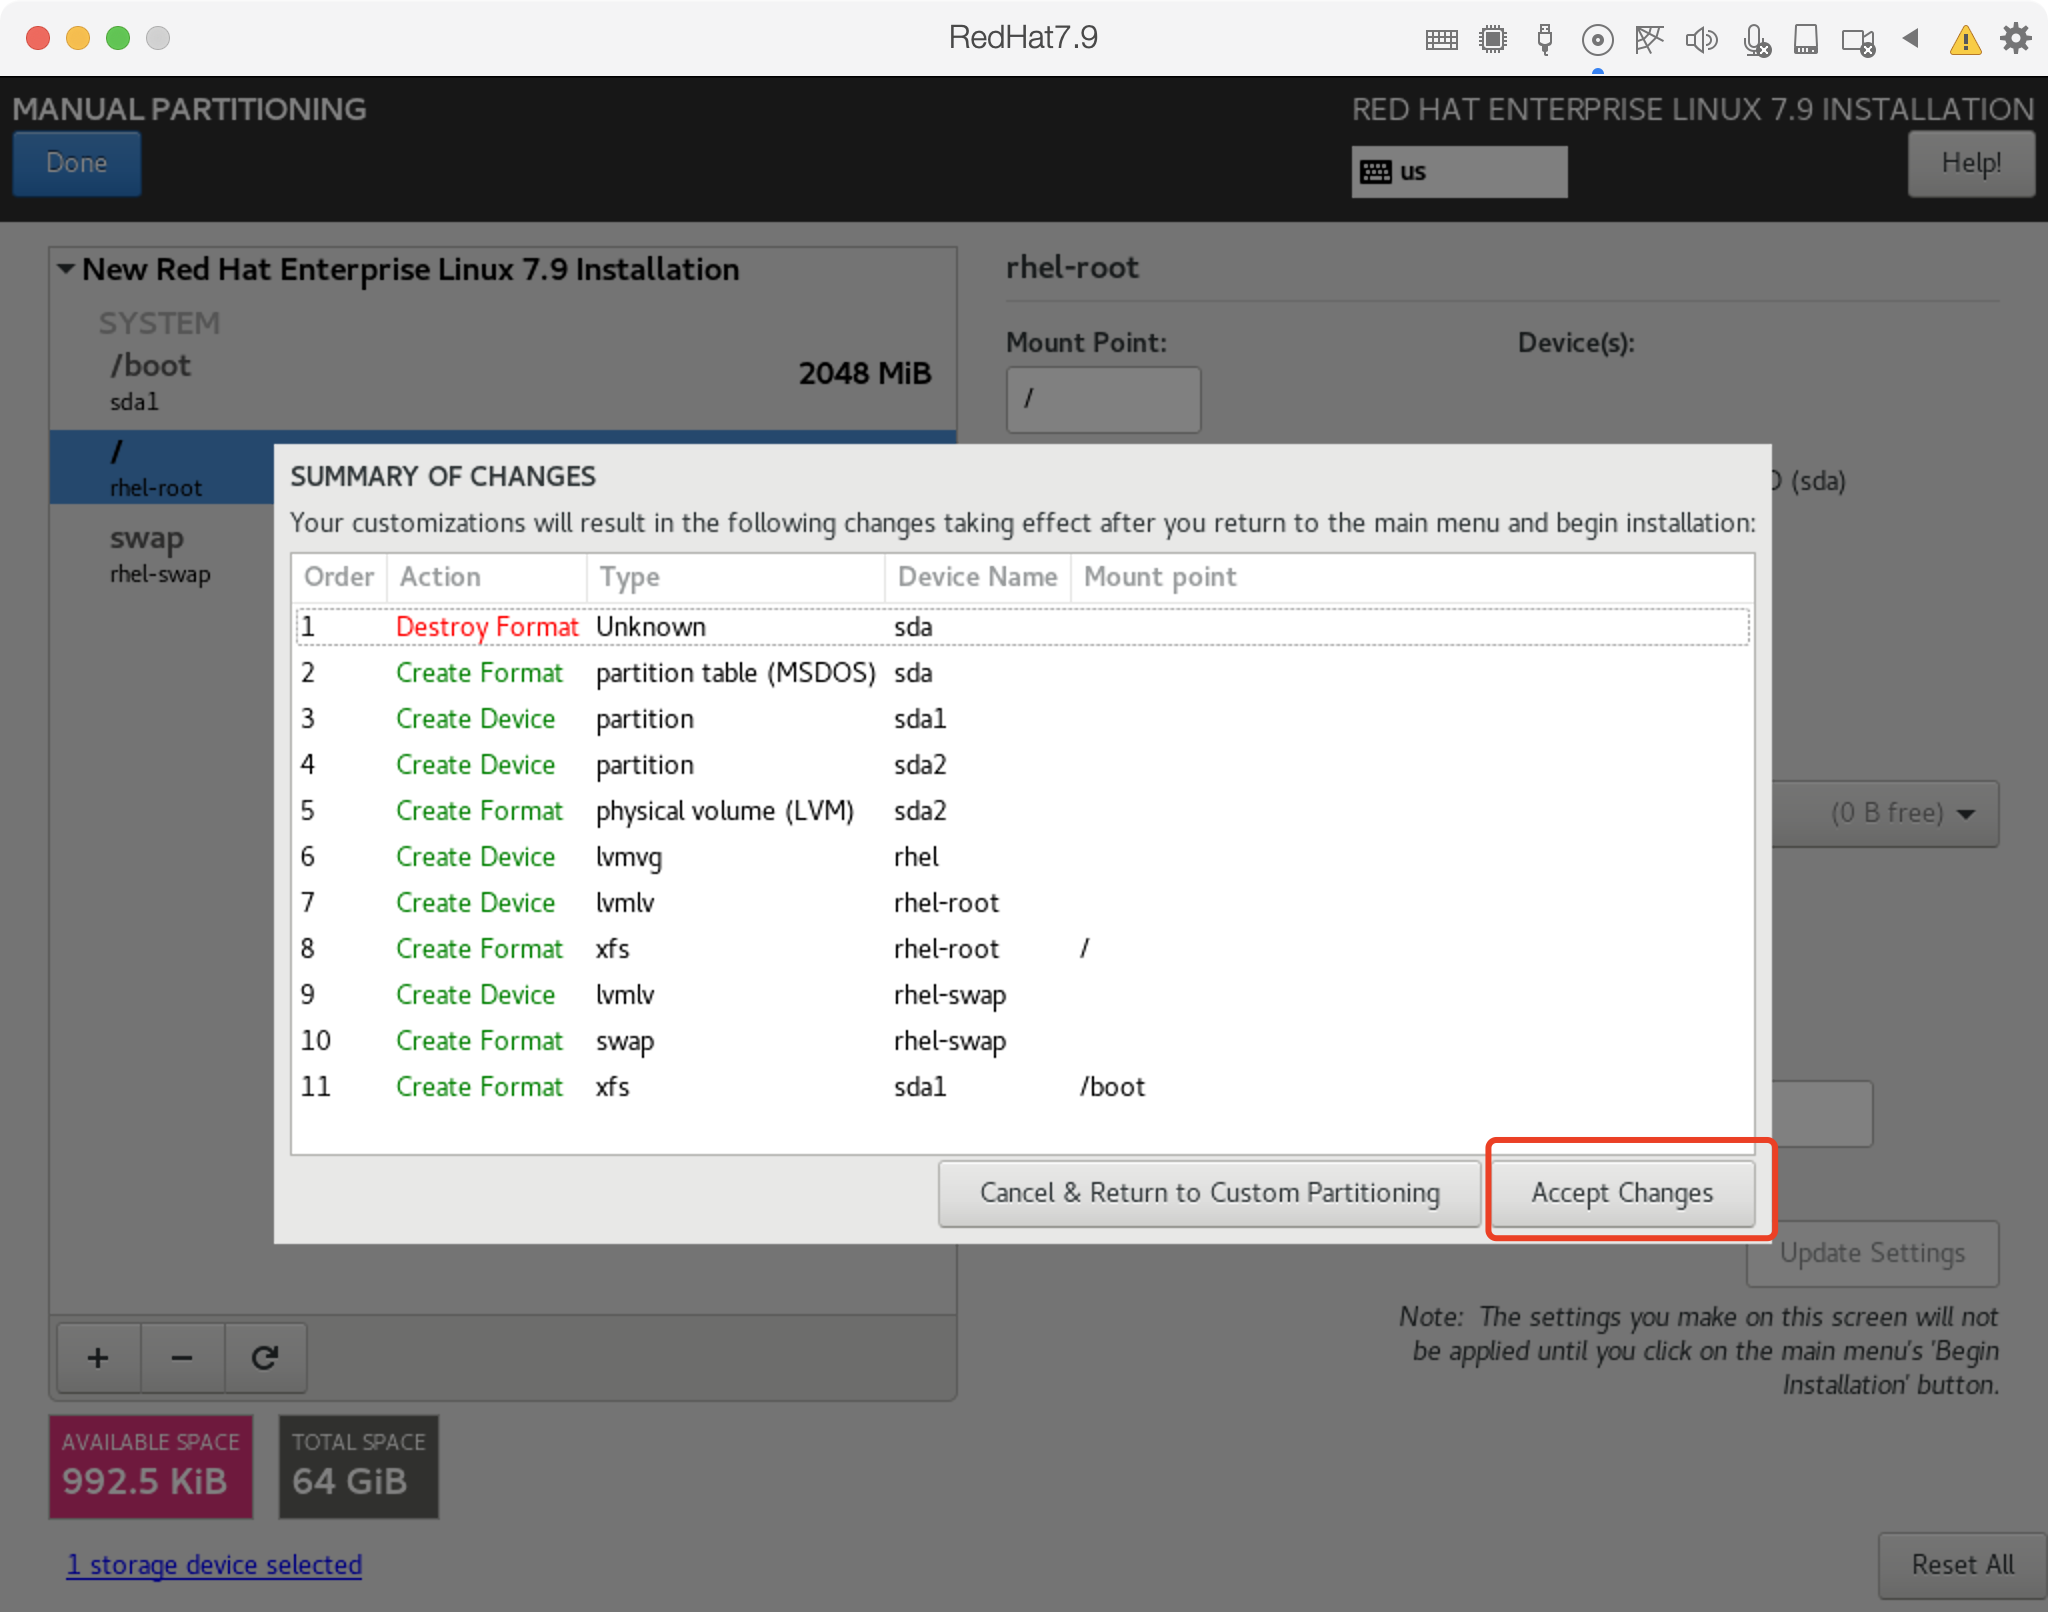Click Accept Changes button
Viewport: 2048px width, 1612px height.
1621,1192
